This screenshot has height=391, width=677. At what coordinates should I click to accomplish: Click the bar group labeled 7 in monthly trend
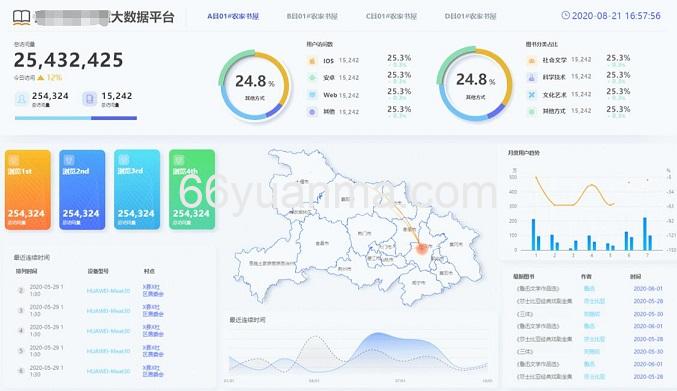point(647,233)
